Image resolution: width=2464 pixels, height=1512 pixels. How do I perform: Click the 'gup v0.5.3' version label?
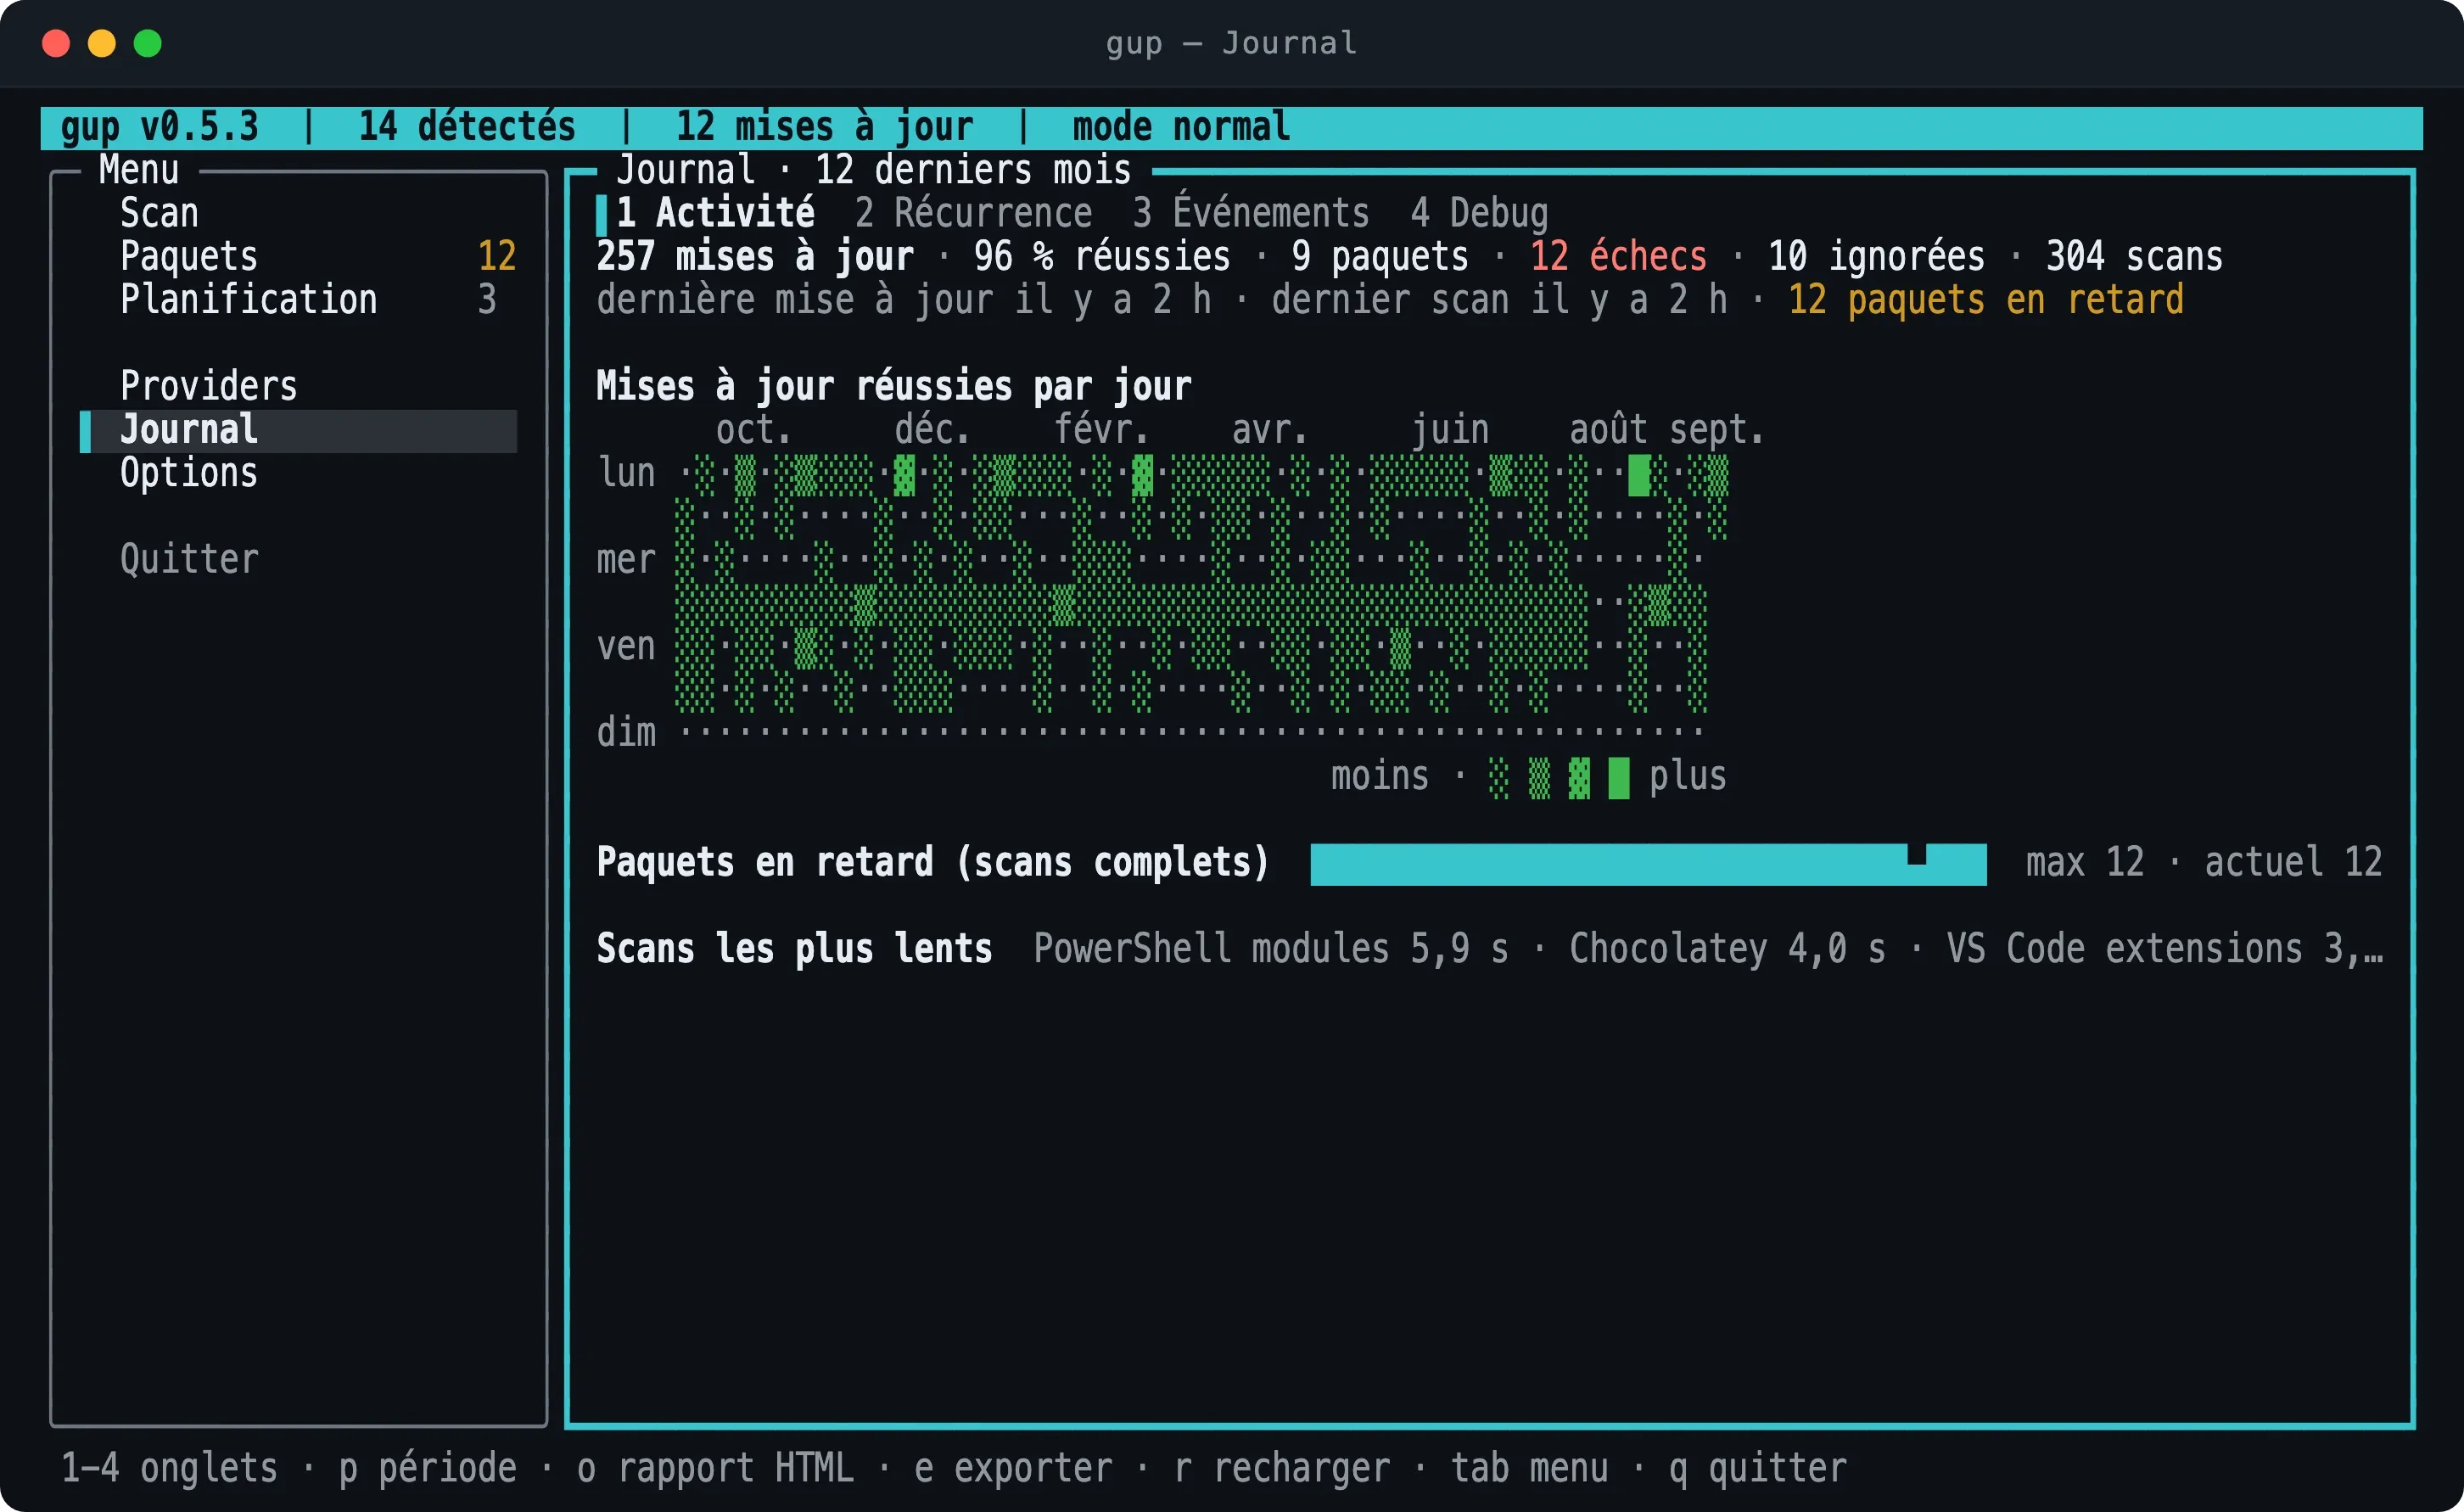[x=159, y=127]
